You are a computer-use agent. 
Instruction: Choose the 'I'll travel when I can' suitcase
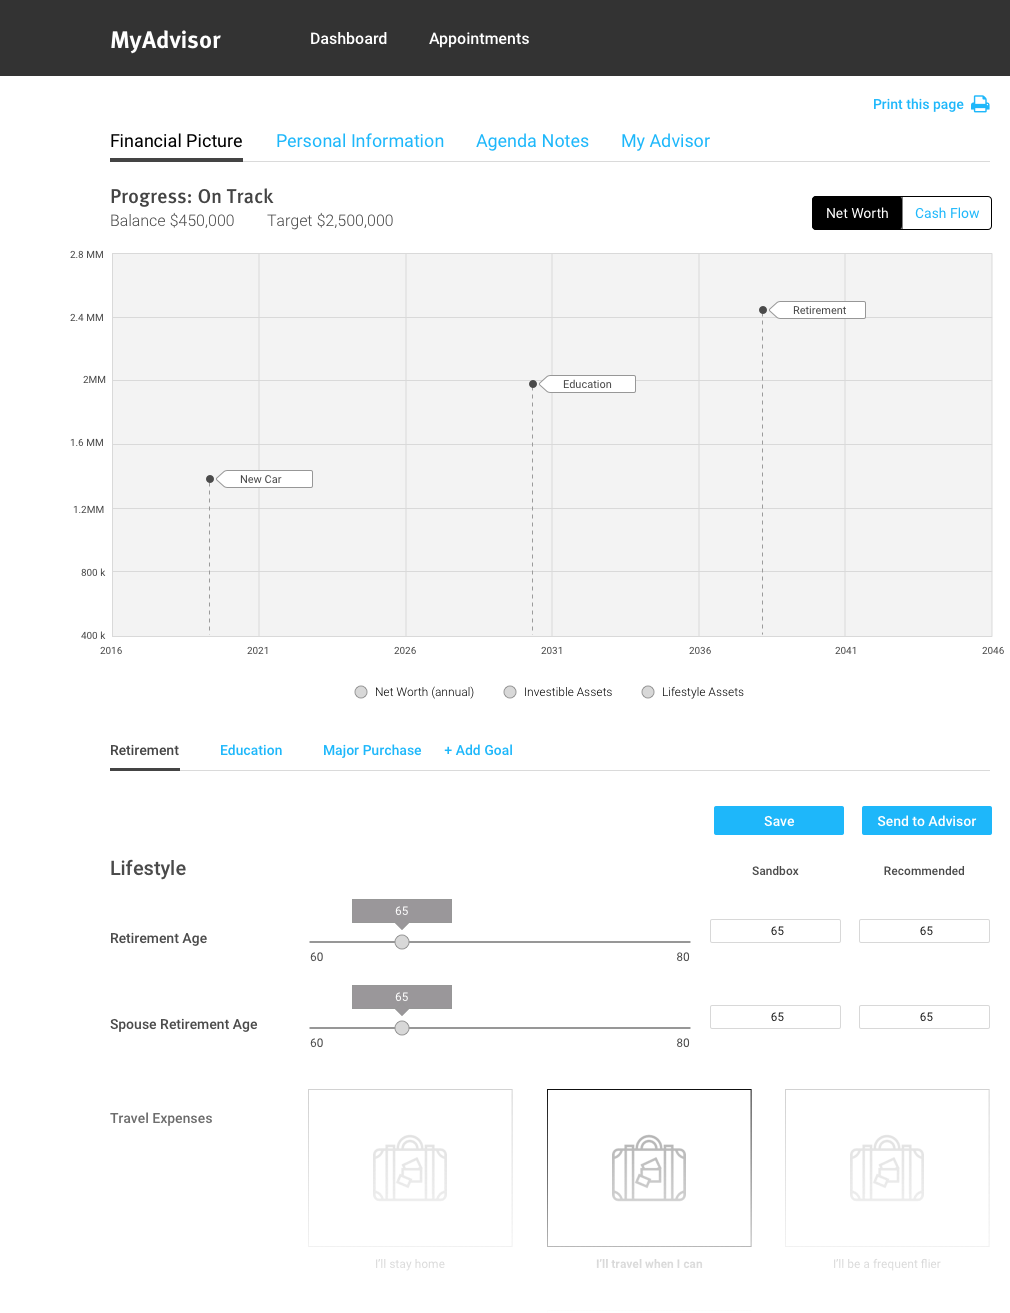(x=649, y=1168)
